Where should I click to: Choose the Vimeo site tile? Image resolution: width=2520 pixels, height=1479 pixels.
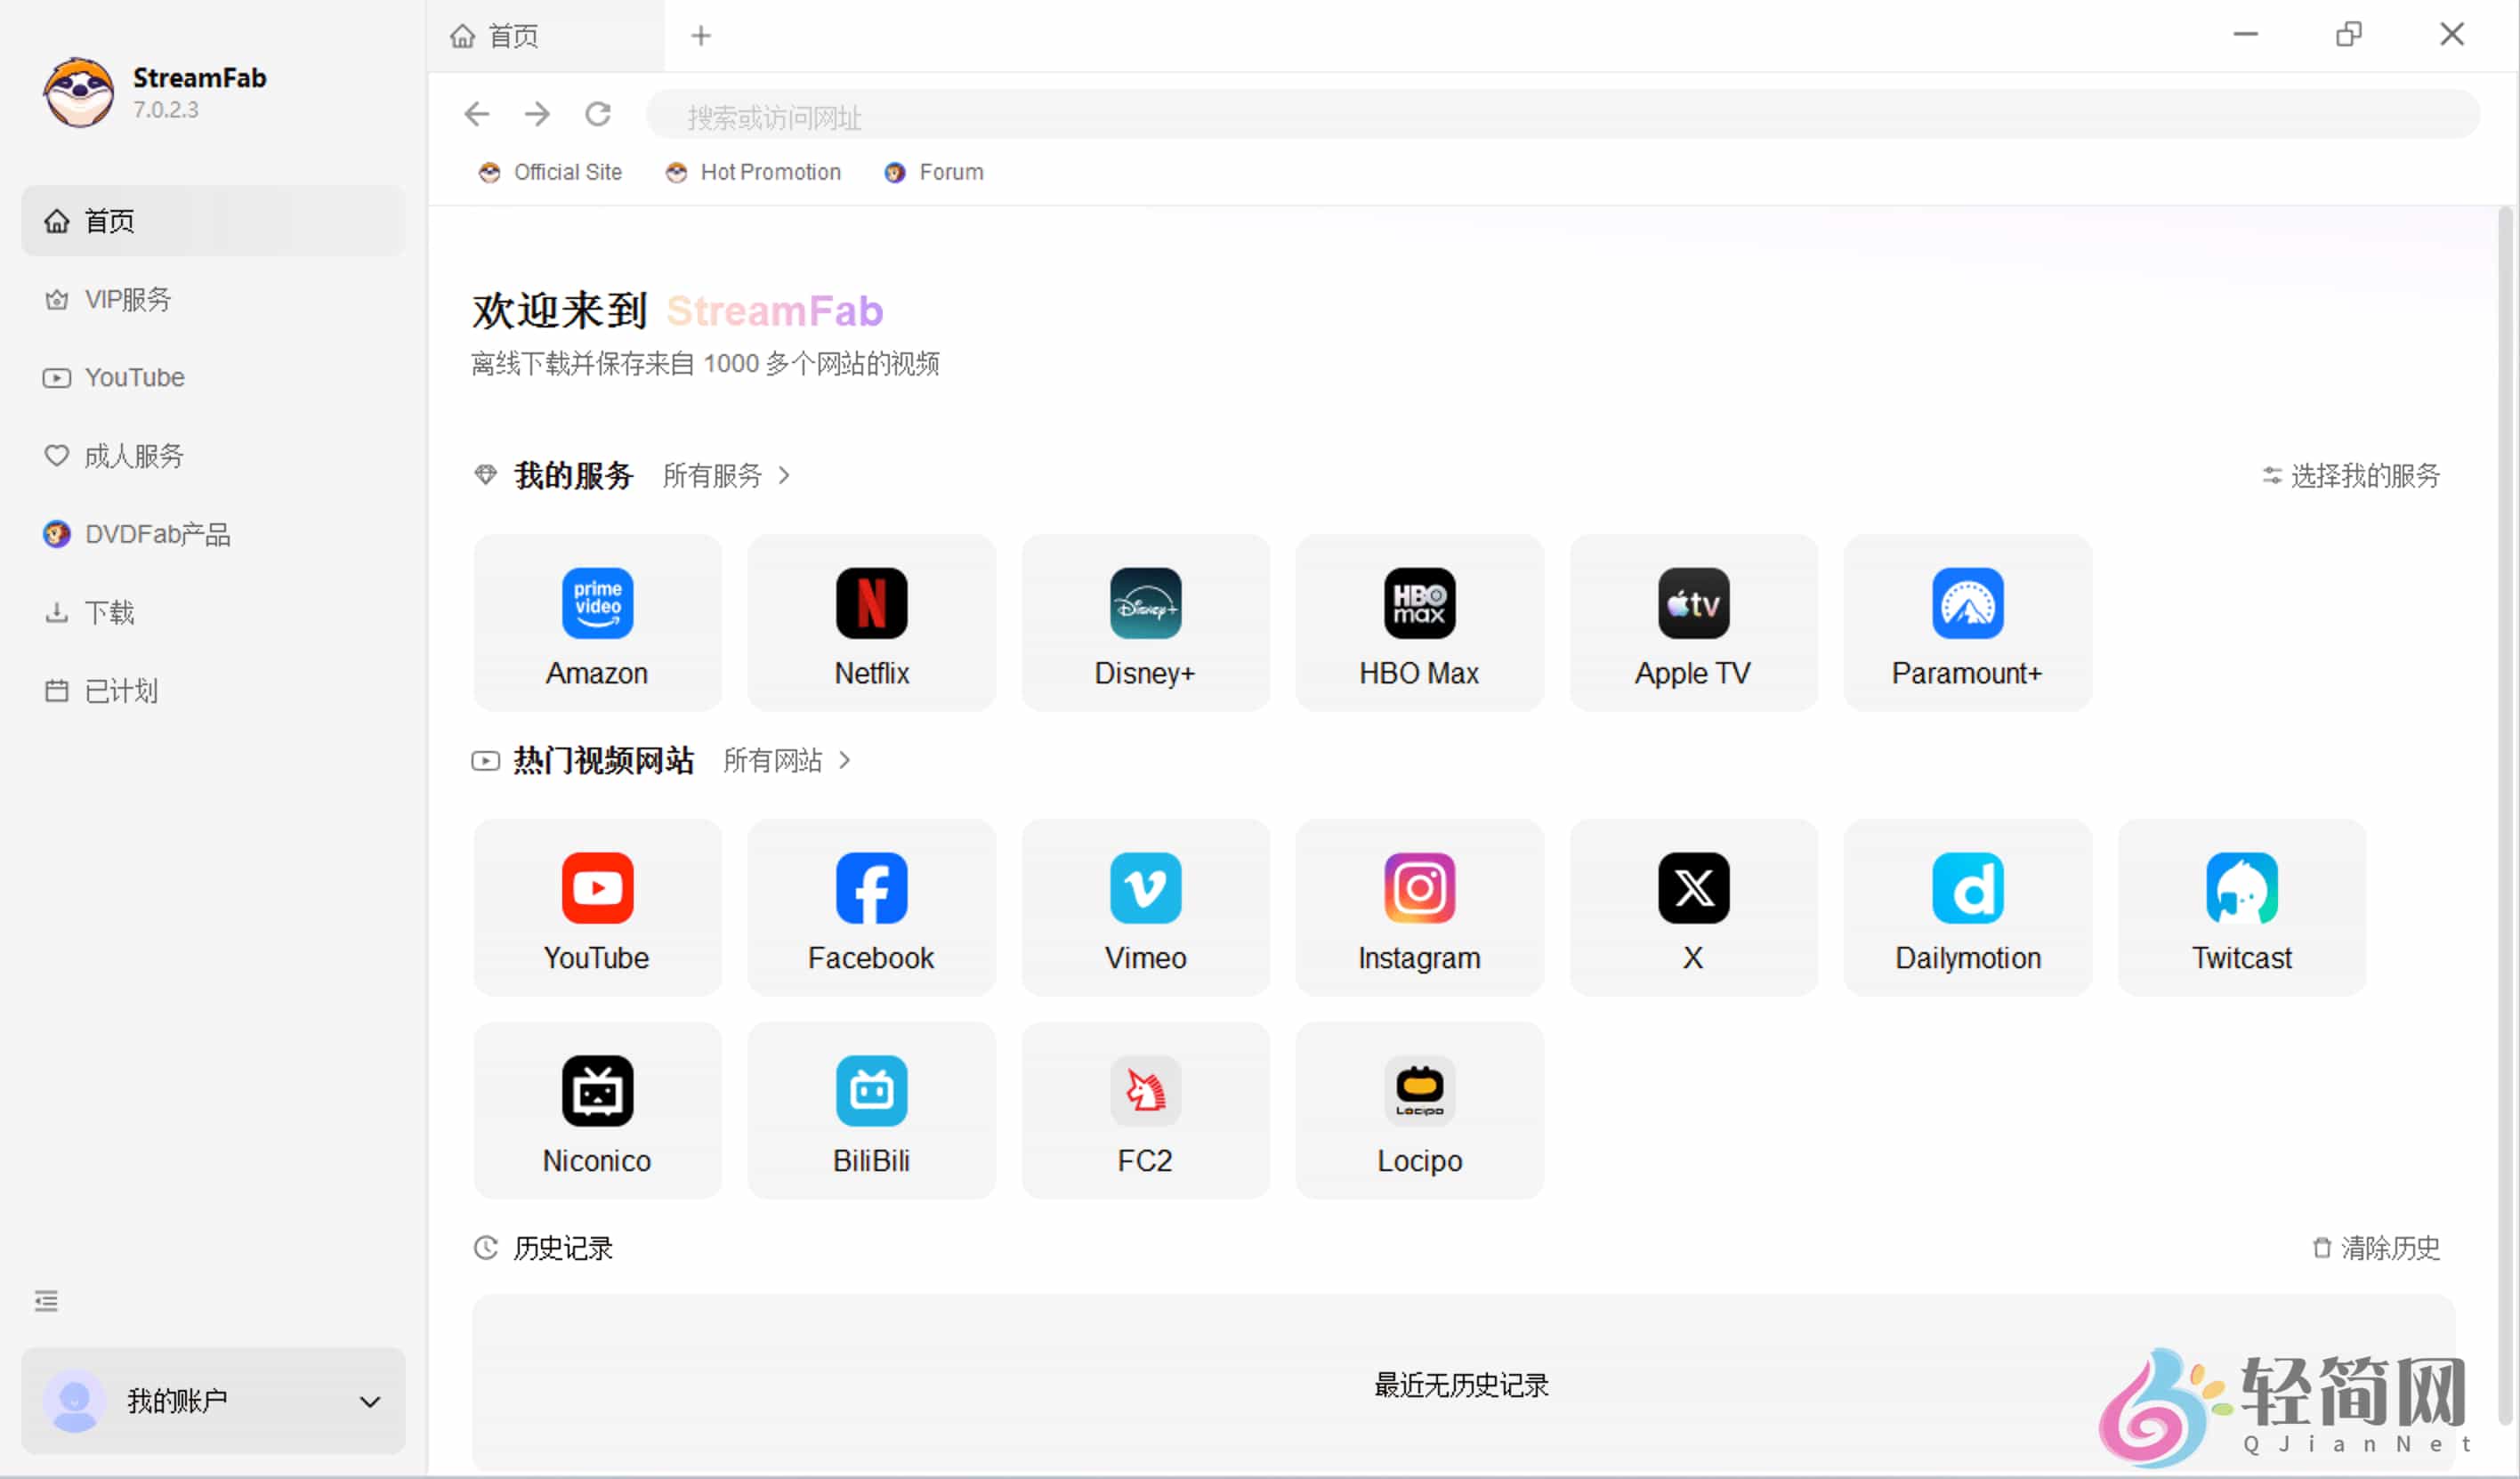[1145, 907]
